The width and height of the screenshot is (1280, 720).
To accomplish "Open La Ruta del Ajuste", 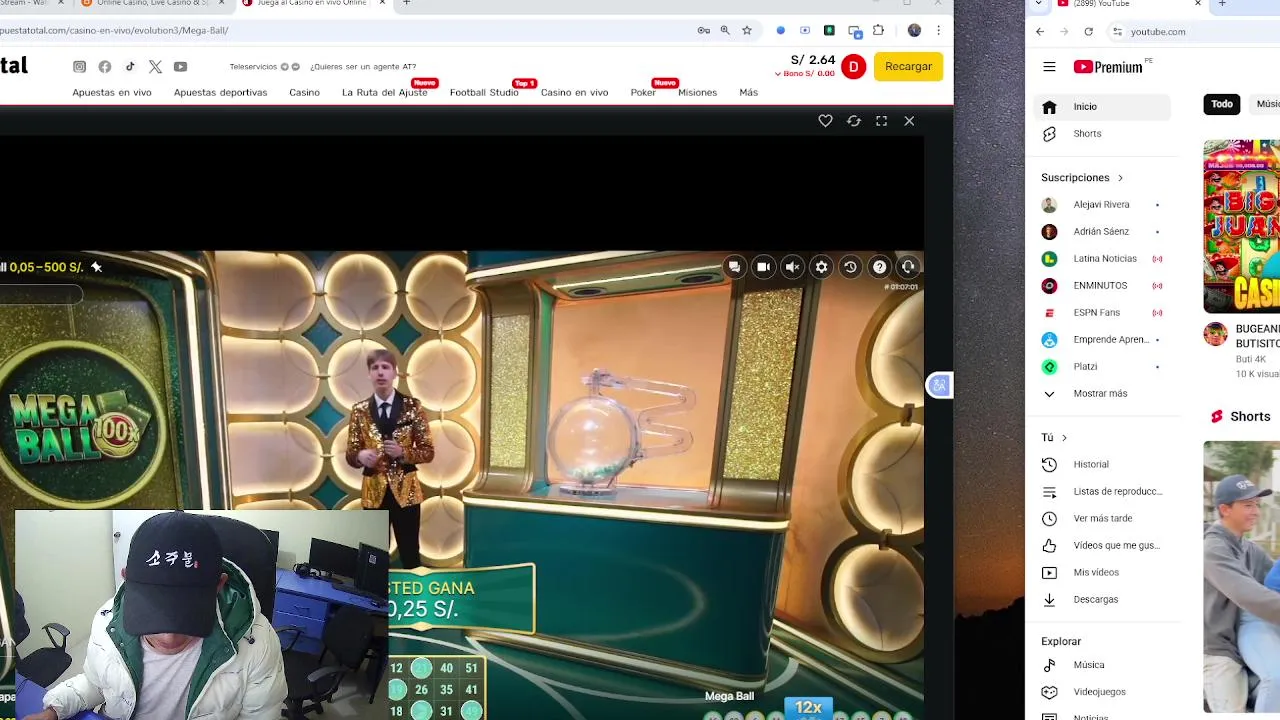I will [x=384, y=92].
